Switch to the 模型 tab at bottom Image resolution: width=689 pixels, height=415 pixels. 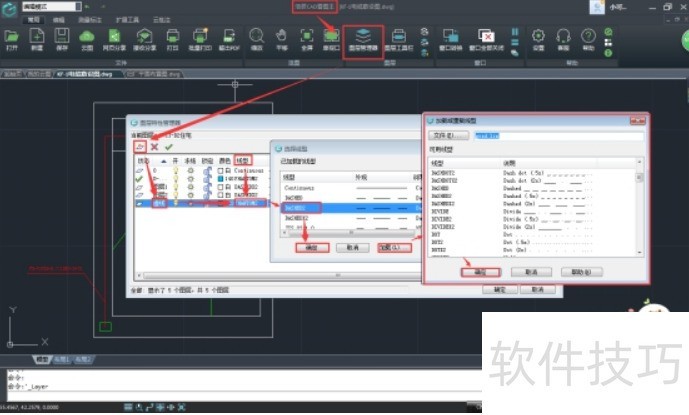42,358
